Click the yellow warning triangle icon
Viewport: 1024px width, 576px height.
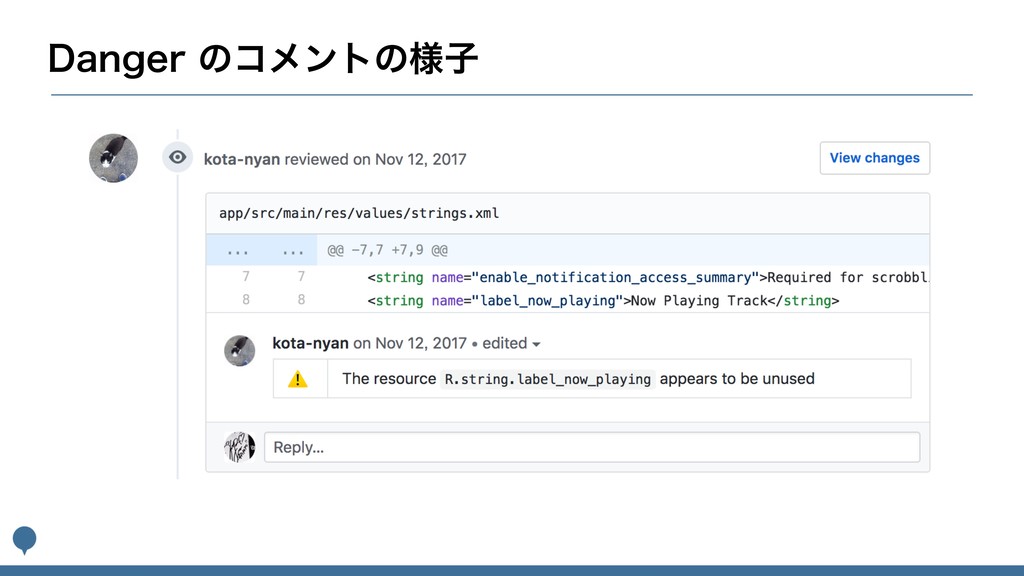click(x=298, y=379)
